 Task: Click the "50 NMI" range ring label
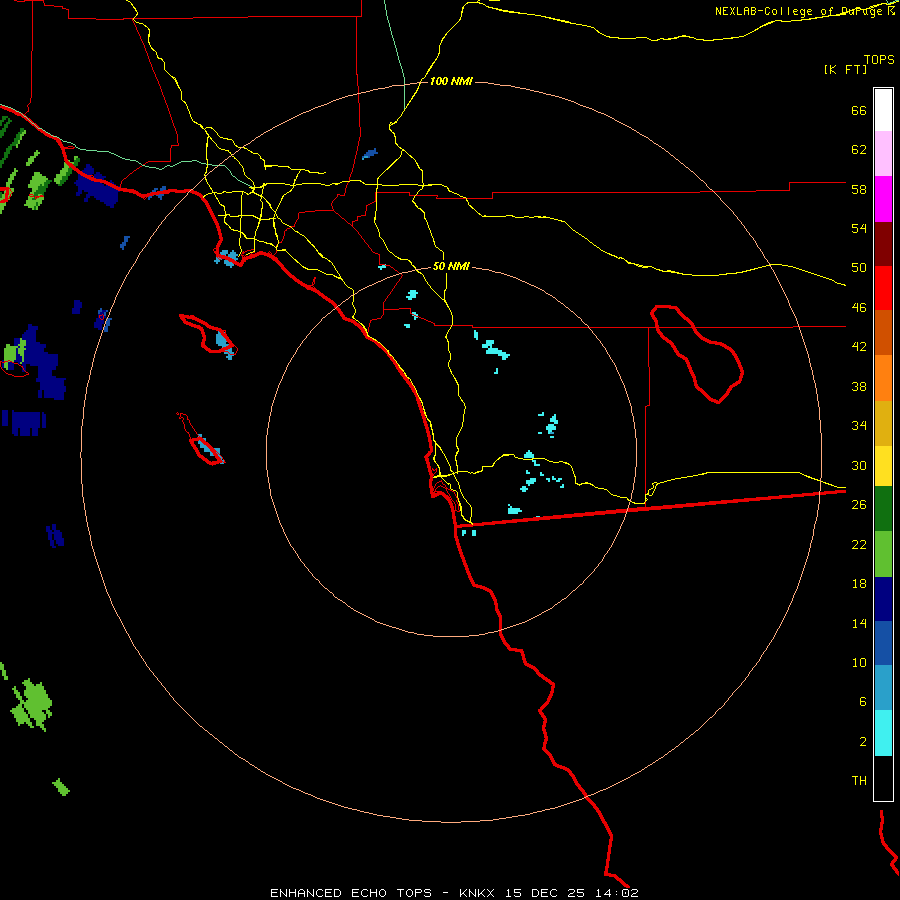pos(451,266)
